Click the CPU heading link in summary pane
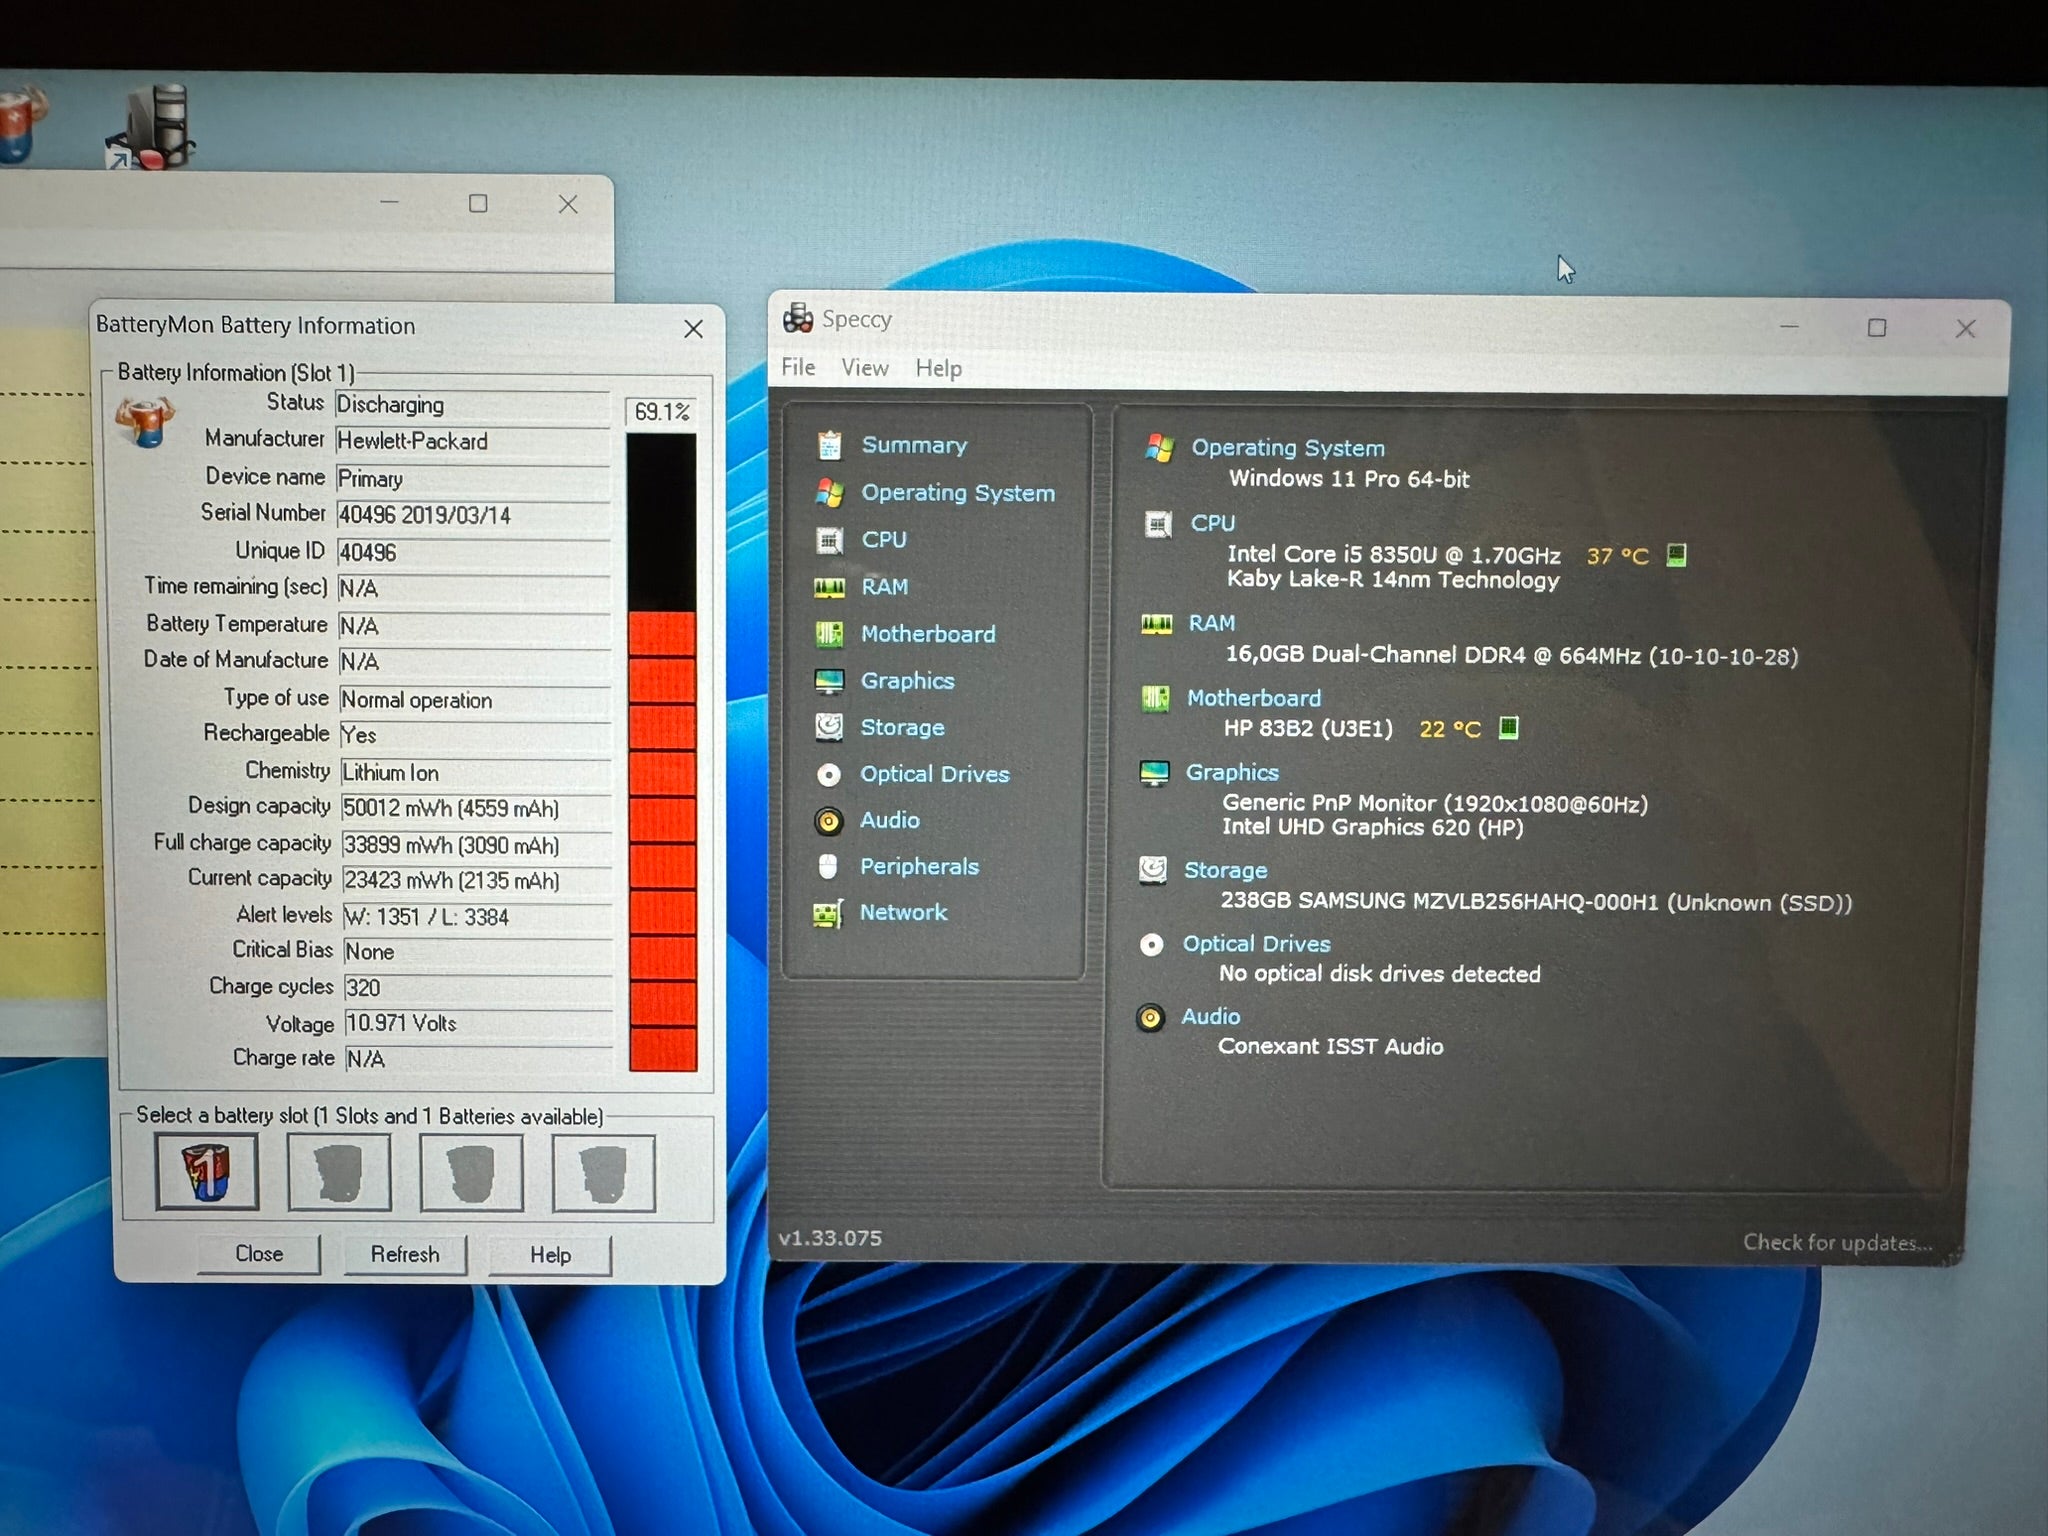2048x1536 pixels. coord(1212,523)
